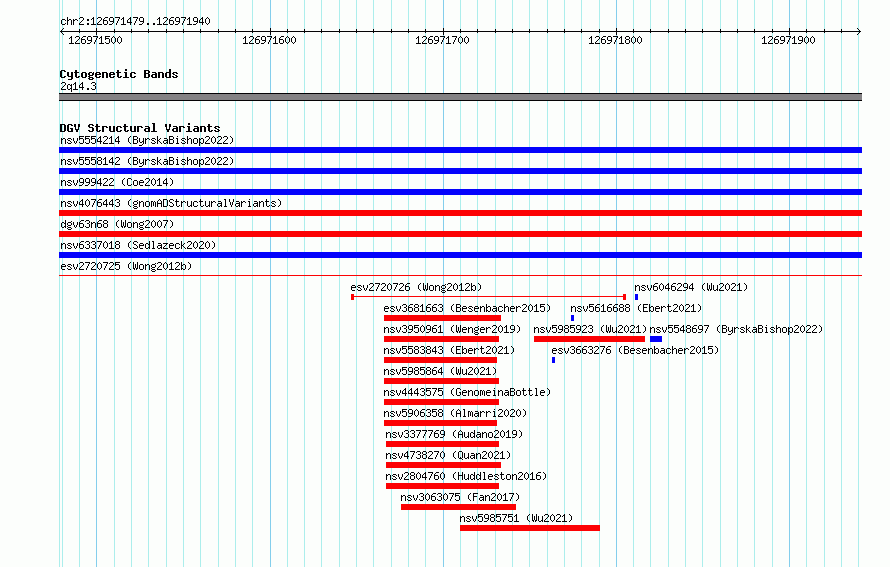
Task: Open the nsv999422 (Coe2014) variant label
Action: coord(117,182)
